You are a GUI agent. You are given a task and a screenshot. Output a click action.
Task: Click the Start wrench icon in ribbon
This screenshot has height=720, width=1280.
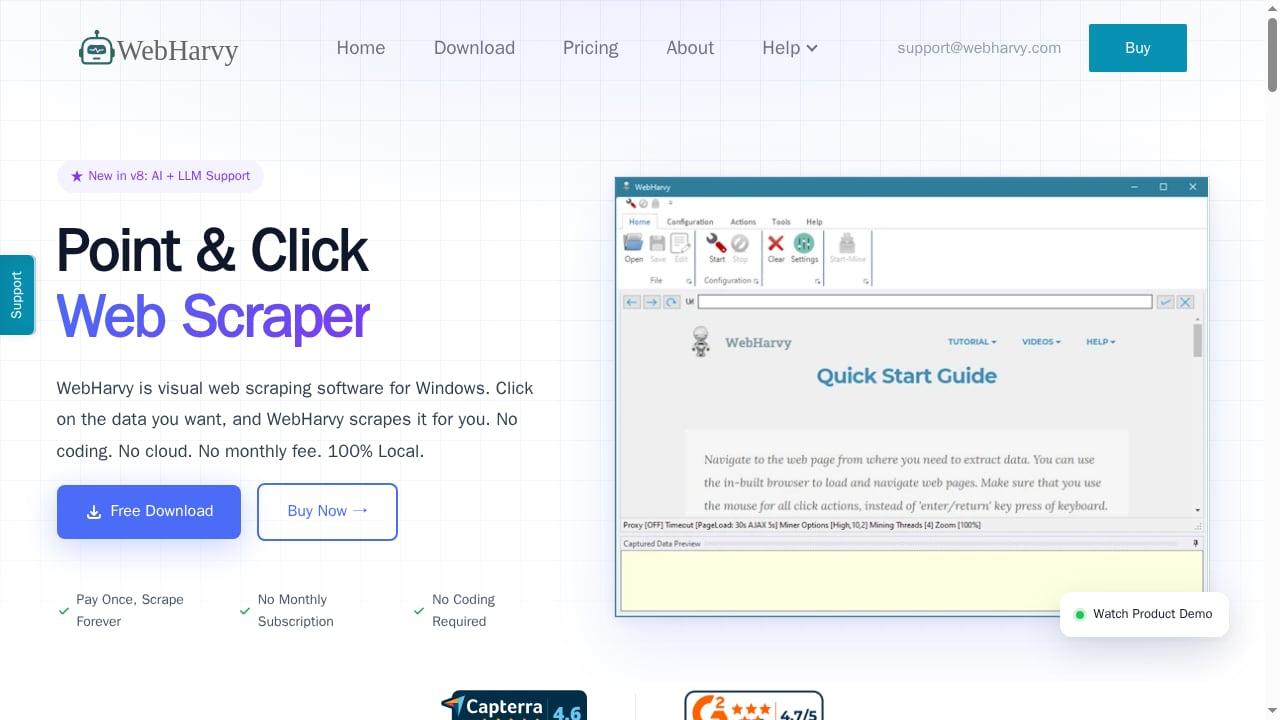[x=716, y=243]
